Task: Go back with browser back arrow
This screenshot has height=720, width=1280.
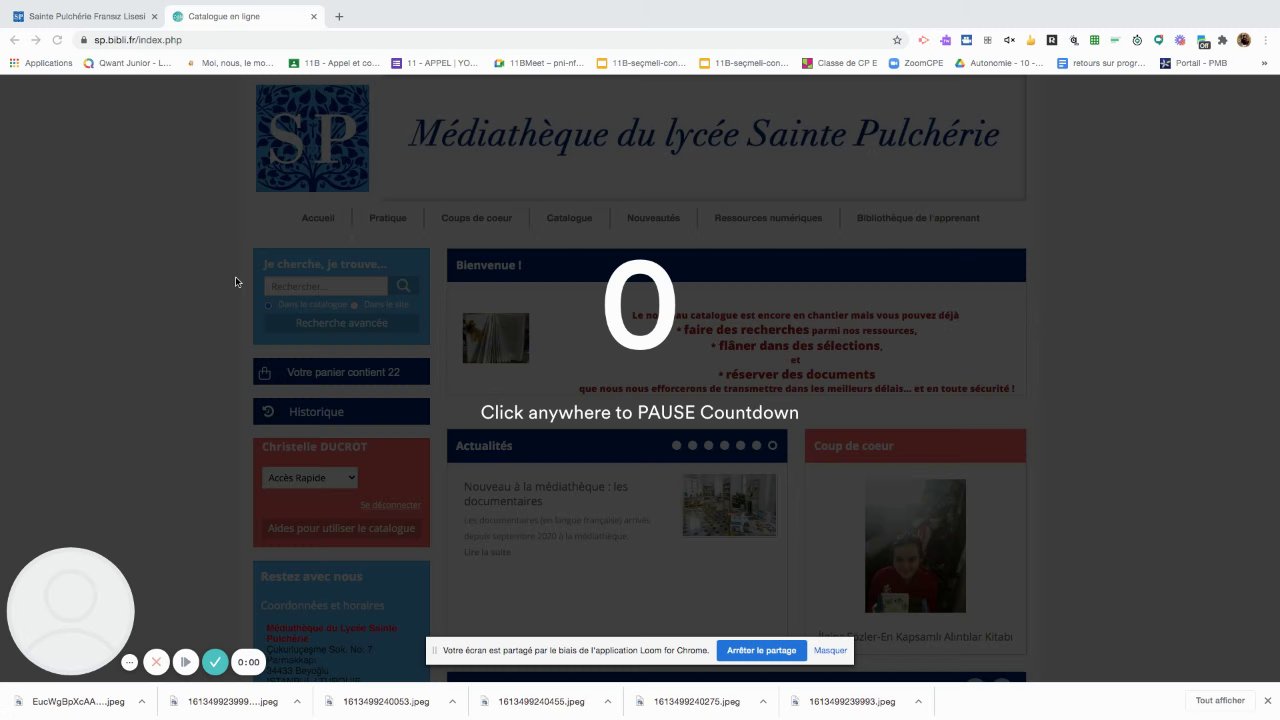Action: click(x=14, y=40)
